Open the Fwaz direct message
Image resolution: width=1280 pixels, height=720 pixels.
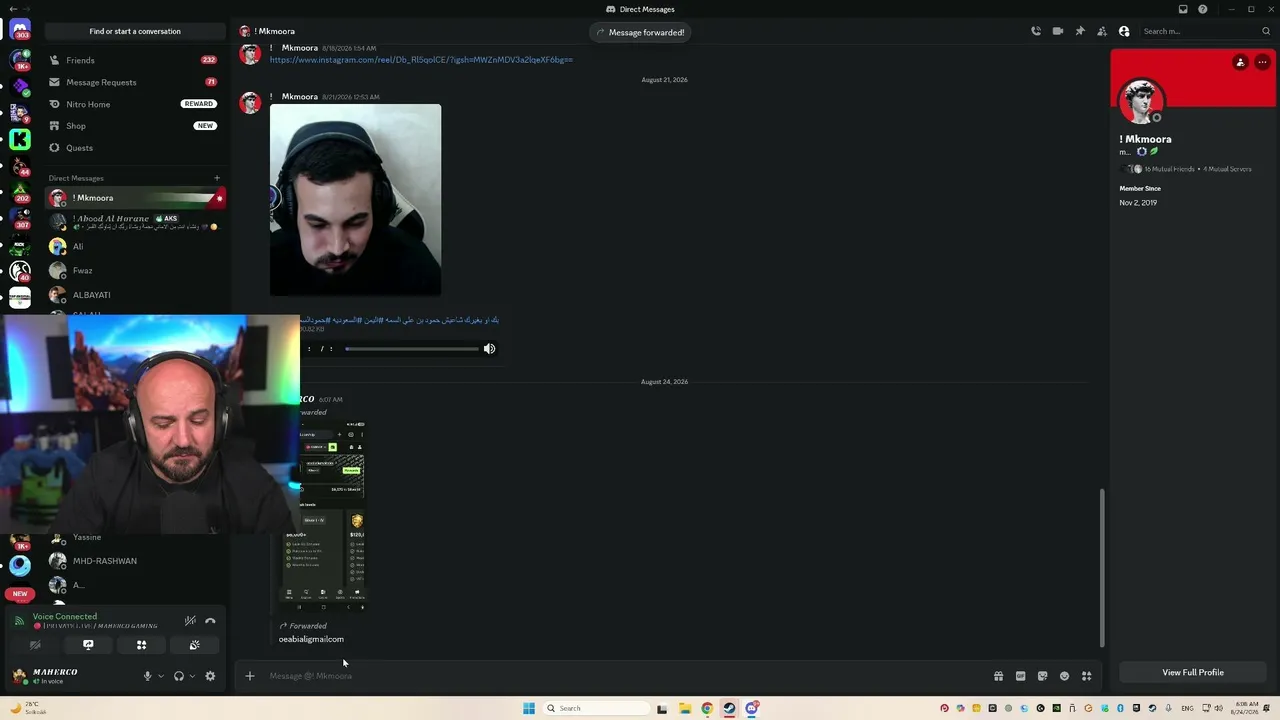(135, 270)
